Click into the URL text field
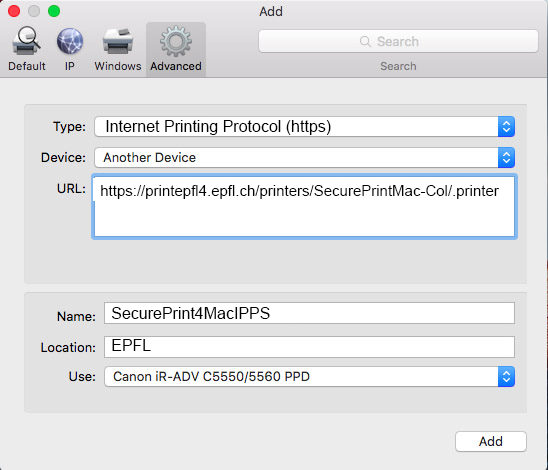548x470 pixels. tap(304, 207)
